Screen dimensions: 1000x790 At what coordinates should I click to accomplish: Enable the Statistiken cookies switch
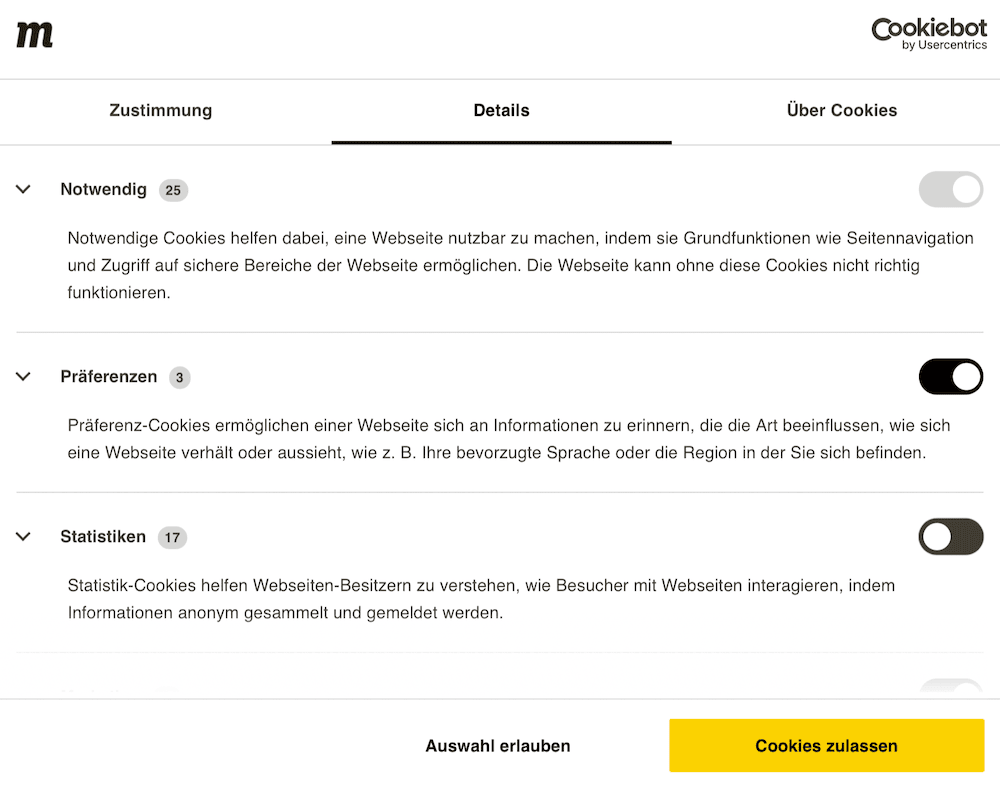point(950,537)
